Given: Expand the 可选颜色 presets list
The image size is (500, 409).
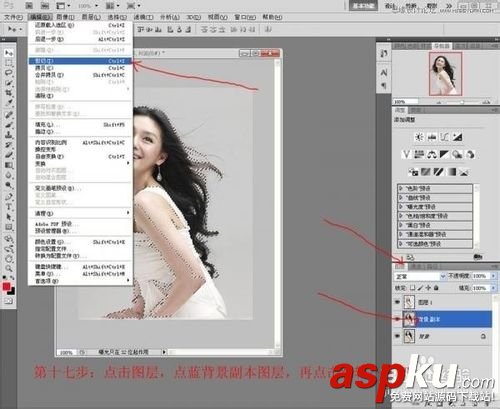Looking at the screenshot, I should click(401, 244).
